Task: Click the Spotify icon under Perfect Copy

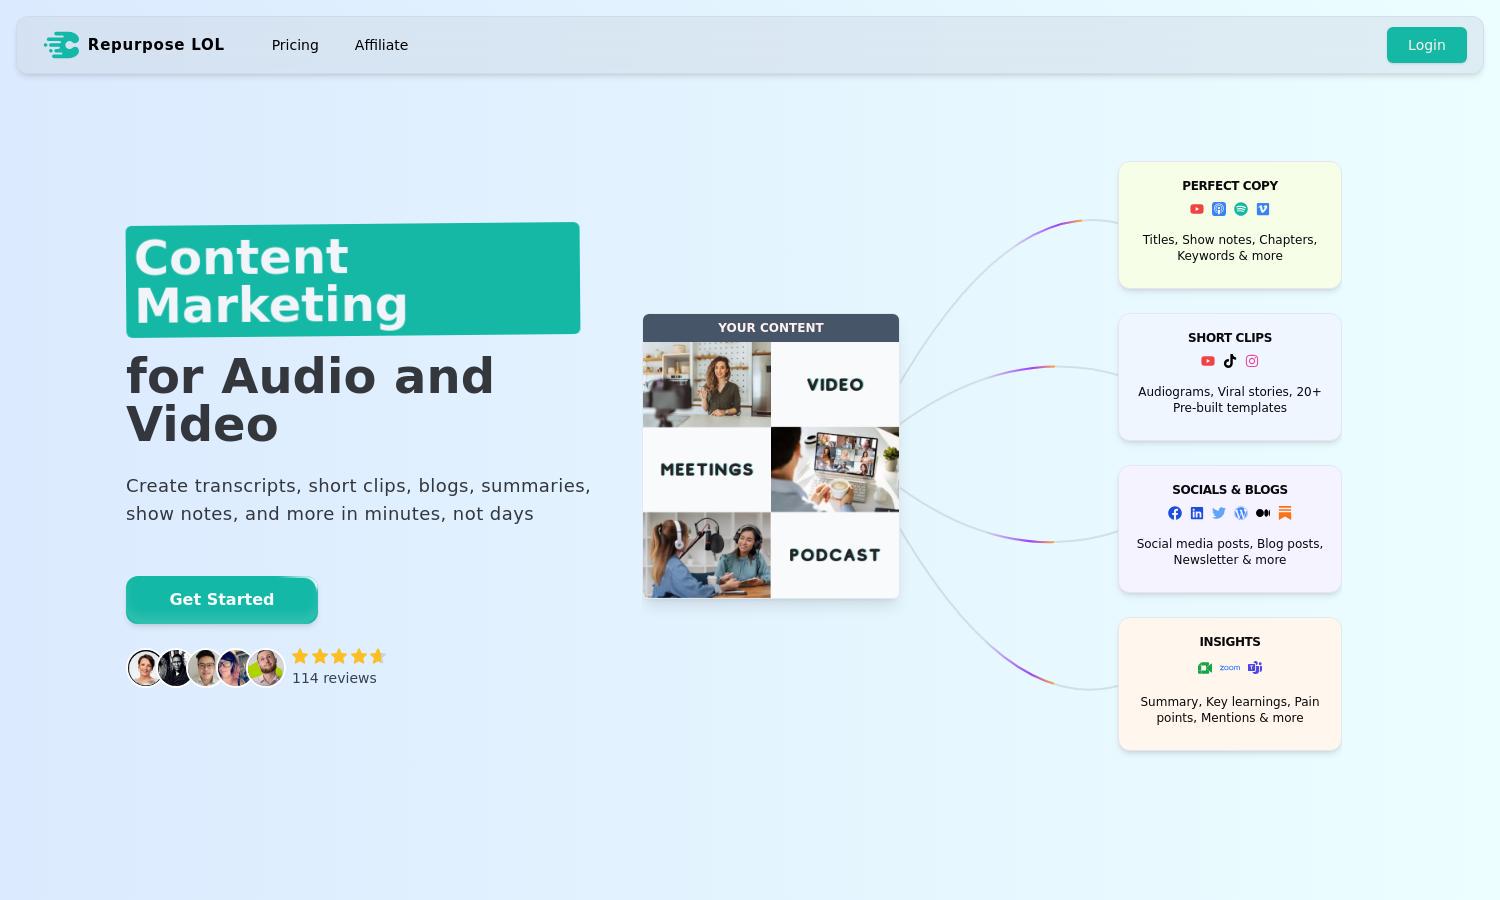Action: pos(1241,209)
